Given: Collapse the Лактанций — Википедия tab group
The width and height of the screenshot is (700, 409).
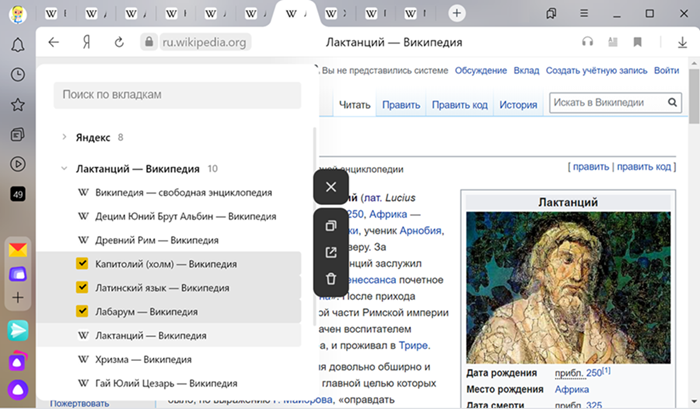Looking at the screenshot, I should [64, 168].
